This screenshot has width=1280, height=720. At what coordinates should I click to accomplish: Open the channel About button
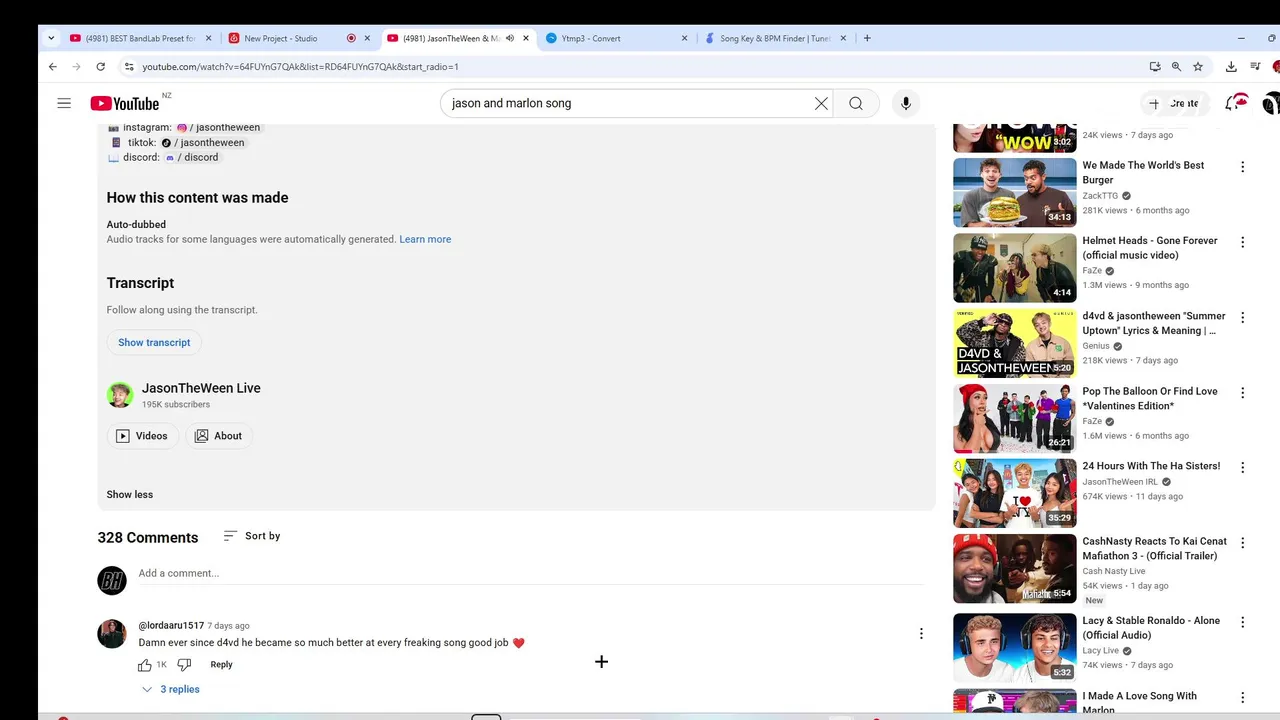click(x=218, y=436)
